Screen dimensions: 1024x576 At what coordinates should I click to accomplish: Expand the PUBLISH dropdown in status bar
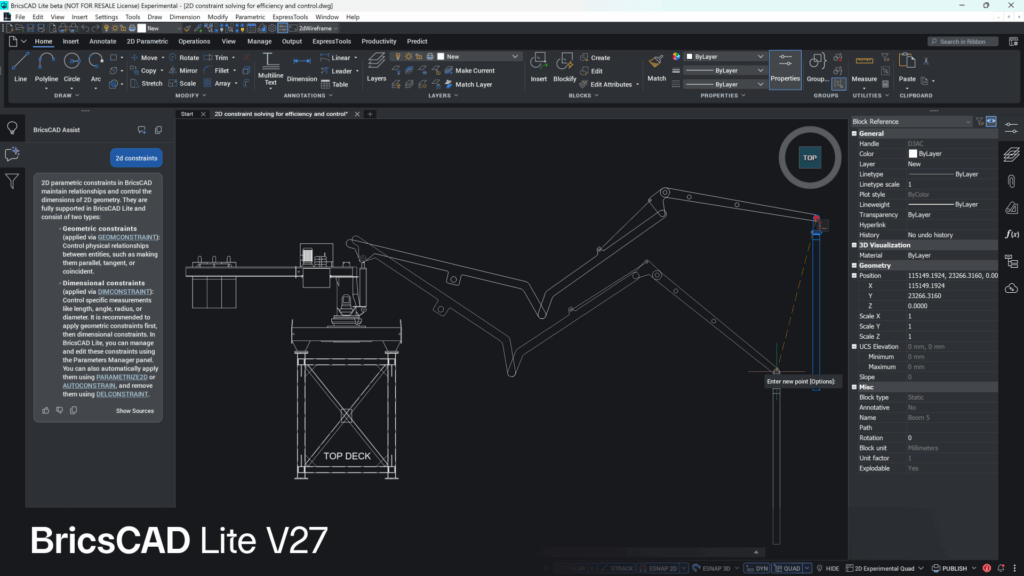tap(974, 568)
